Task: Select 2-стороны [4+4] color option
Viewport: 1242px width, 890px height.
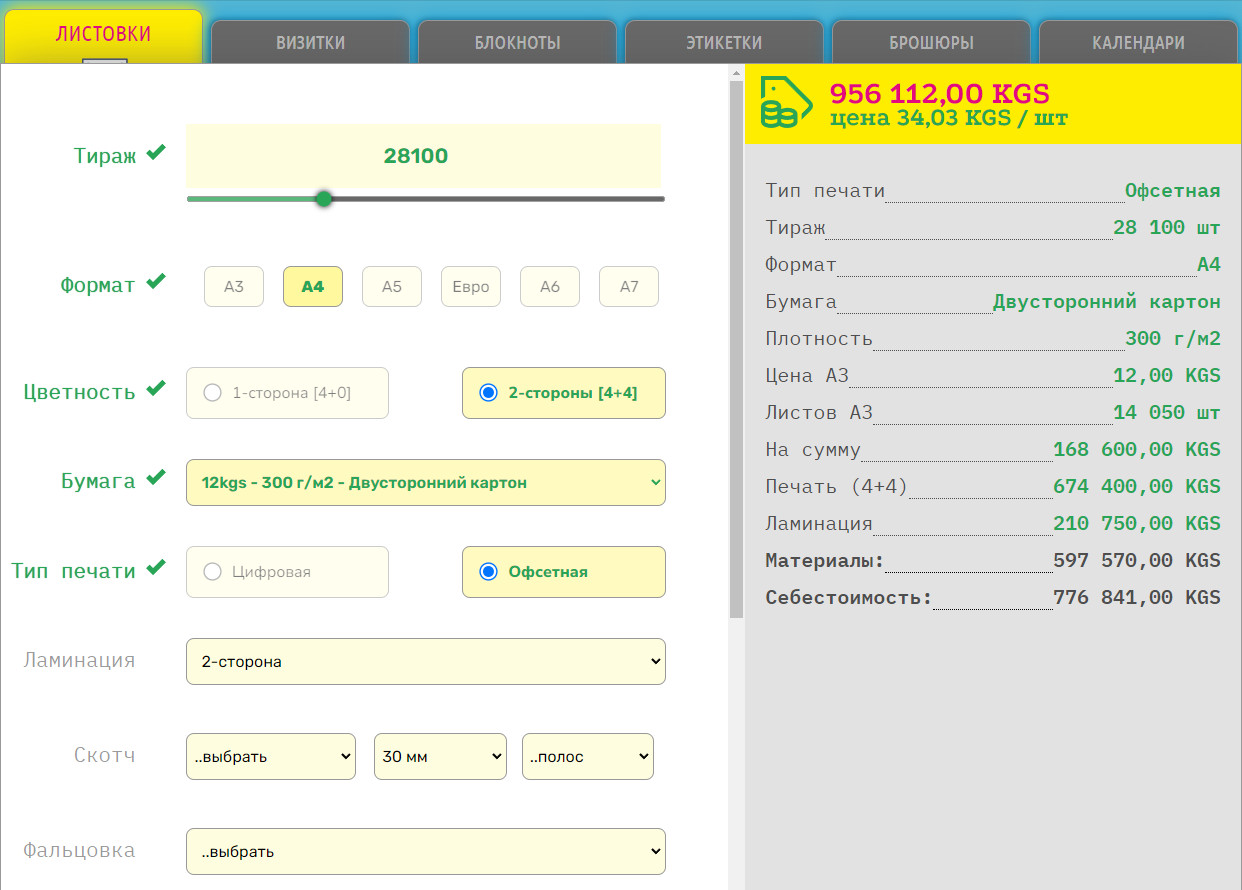Action: [564, 393]
